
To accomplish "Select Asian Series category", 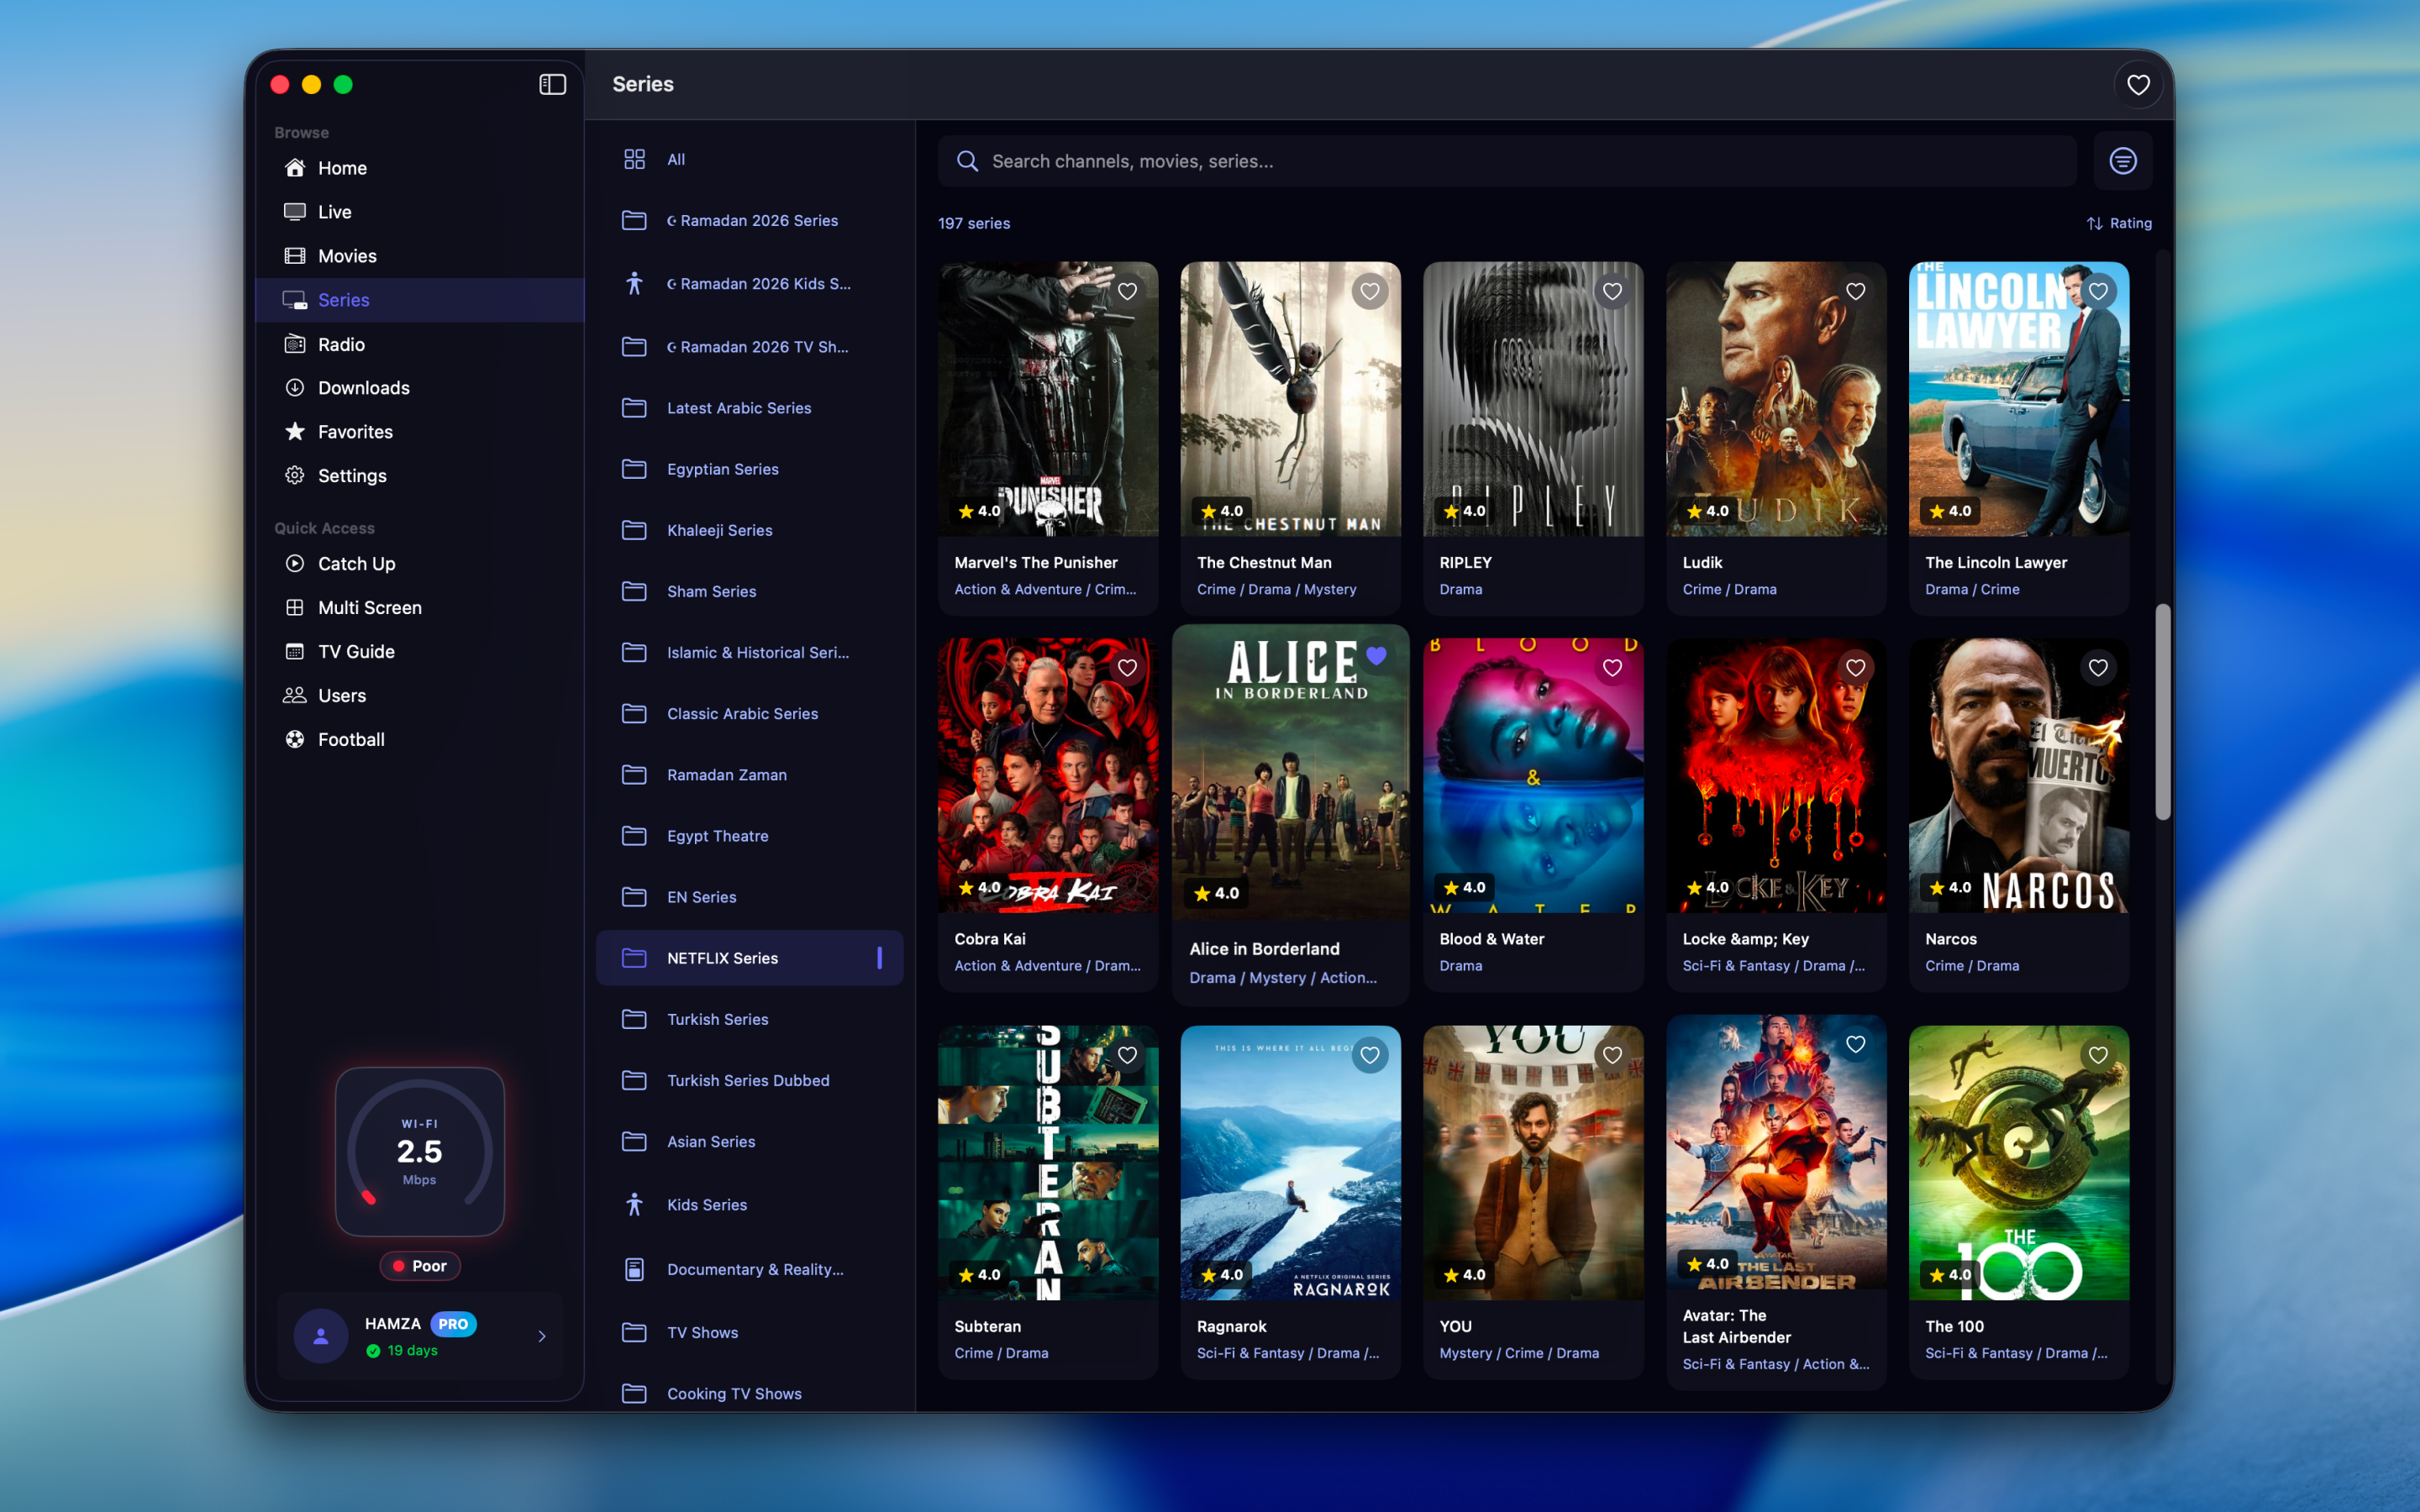I will 749,1141.
